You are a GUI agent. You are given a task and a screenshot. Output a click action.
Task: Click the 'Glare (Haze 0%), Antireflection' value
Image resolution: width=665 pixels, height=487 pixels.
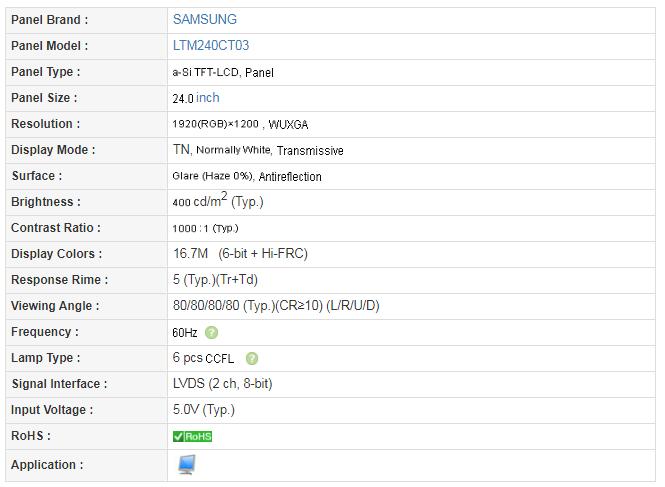[247, 176]
